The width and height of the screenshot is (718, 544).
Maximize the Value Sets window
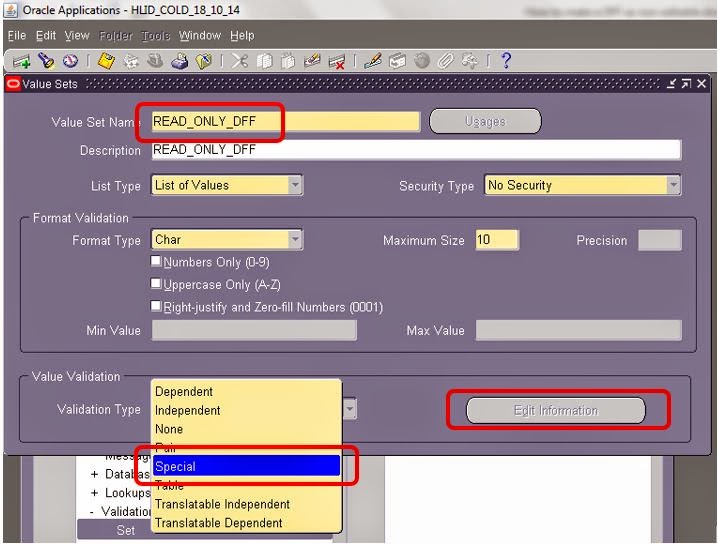[686, 84]
